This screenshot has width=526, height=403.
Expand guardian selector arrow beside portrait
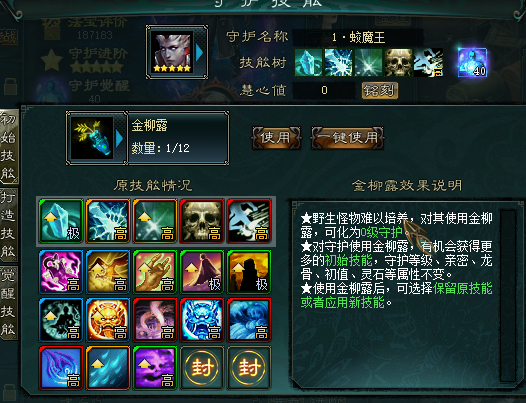[199, 53]
